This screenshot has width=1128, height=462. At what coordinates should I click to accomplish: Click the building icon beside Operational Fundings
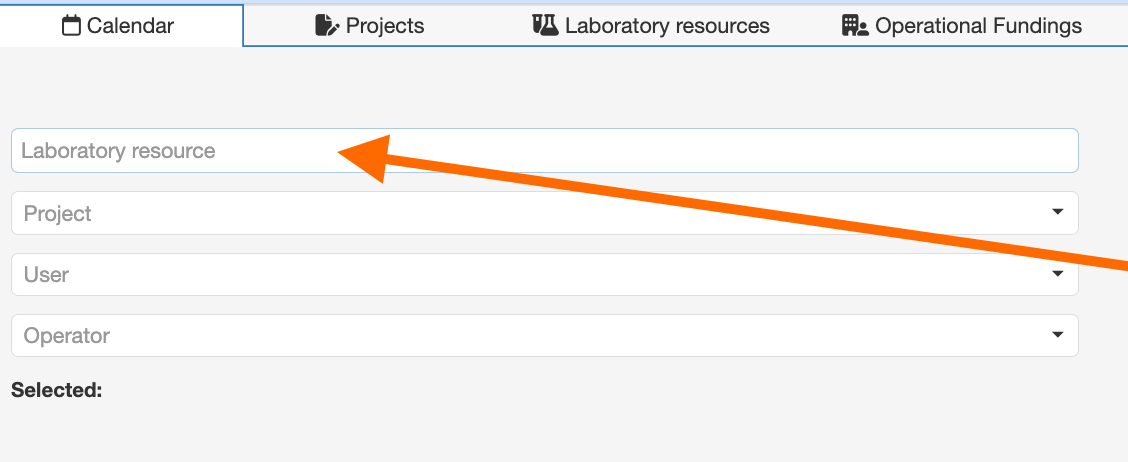click(855, 26)
